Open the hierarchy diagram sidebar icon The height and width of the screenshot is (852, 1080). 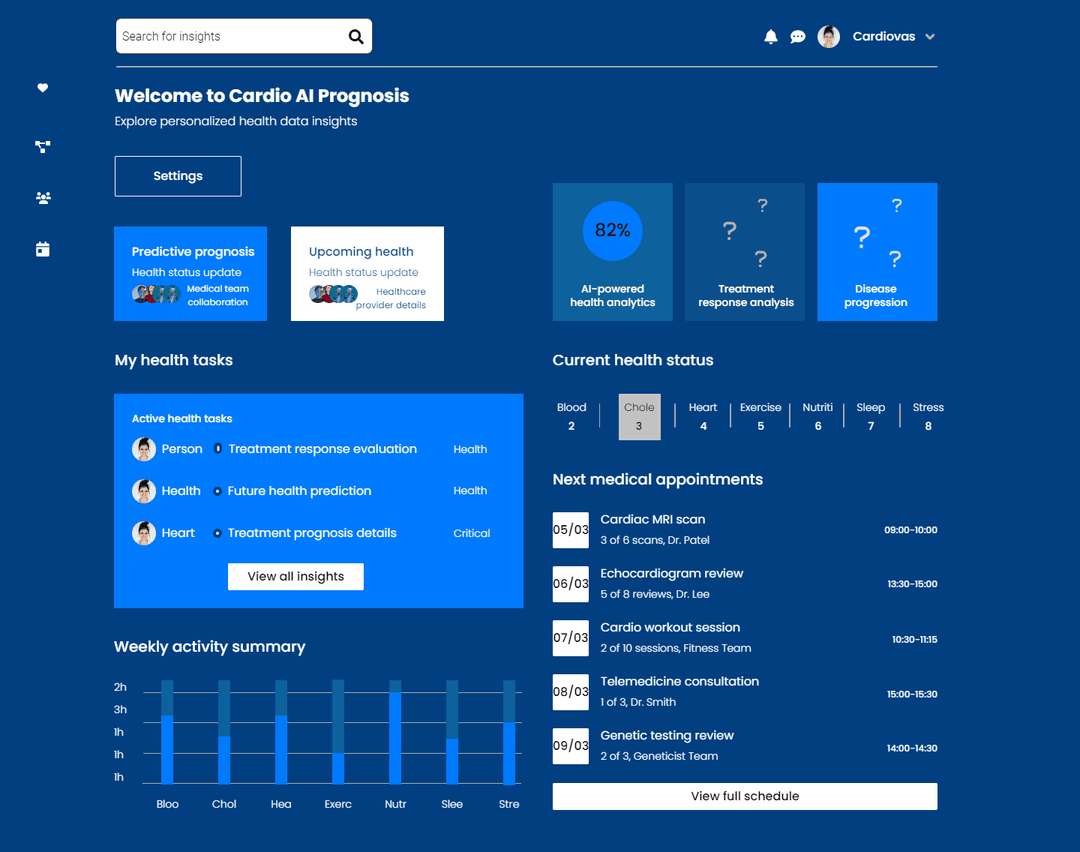pyautogui.click(x=43, y=147)
